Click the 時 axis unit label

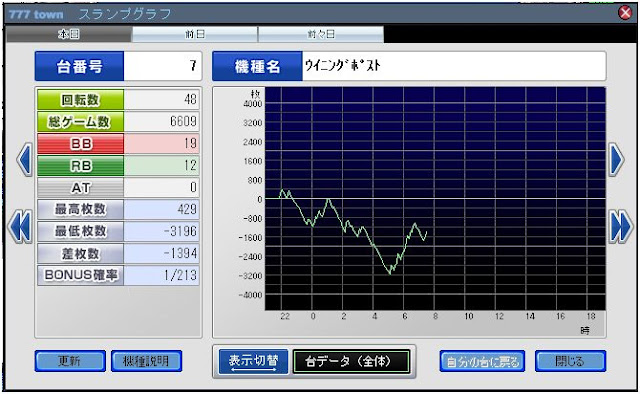[585, 331]
